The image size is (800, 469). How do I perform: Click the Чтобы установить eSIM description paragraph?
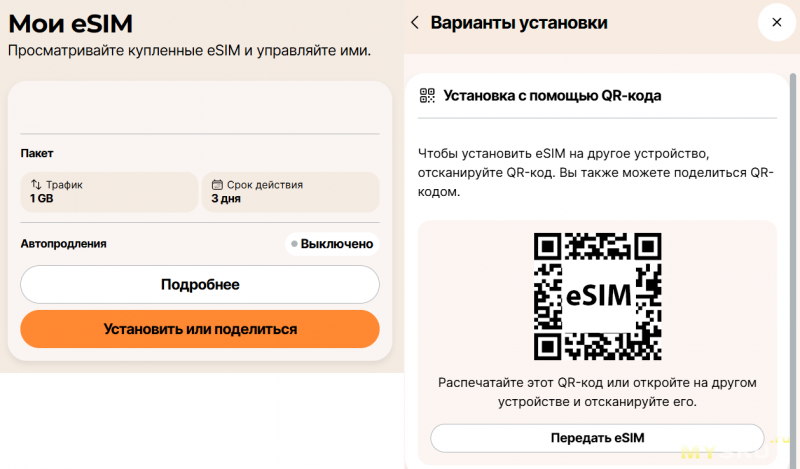[x=596, y=172]
